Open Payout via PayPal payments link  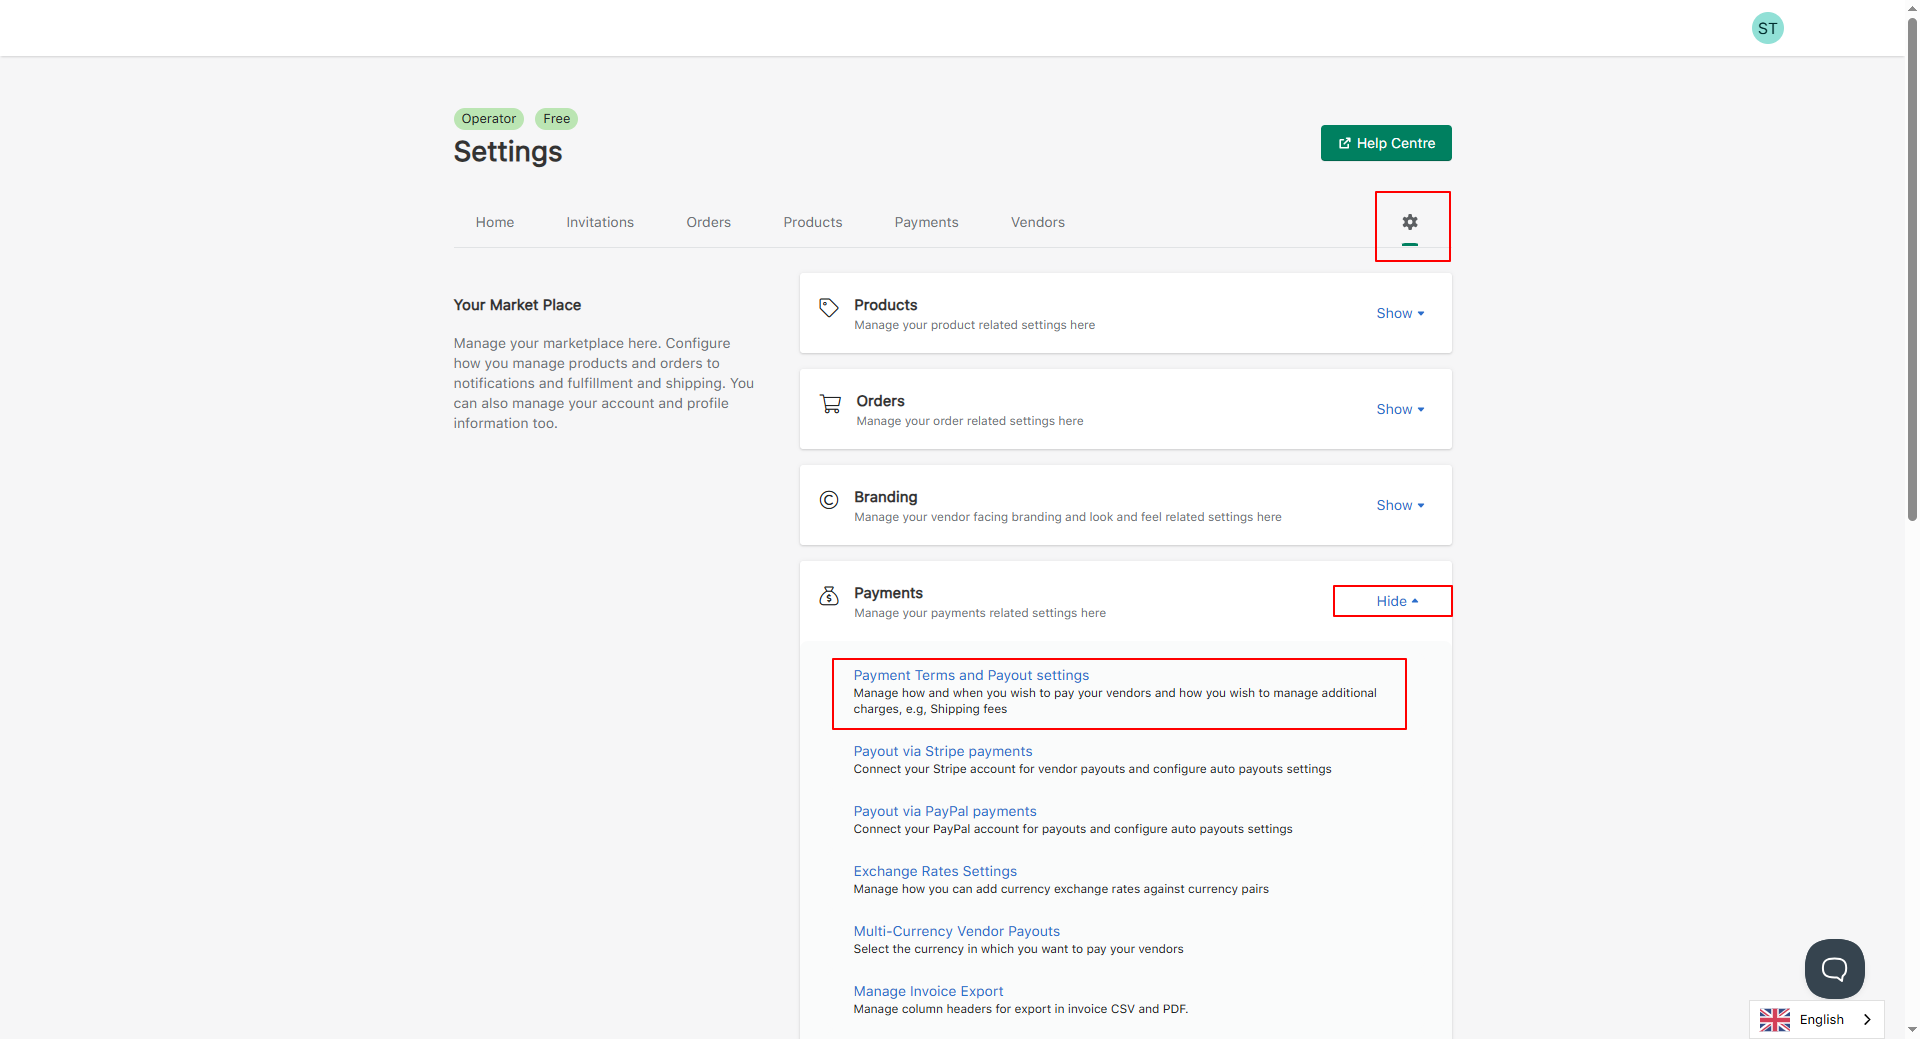tap(945, 811)
